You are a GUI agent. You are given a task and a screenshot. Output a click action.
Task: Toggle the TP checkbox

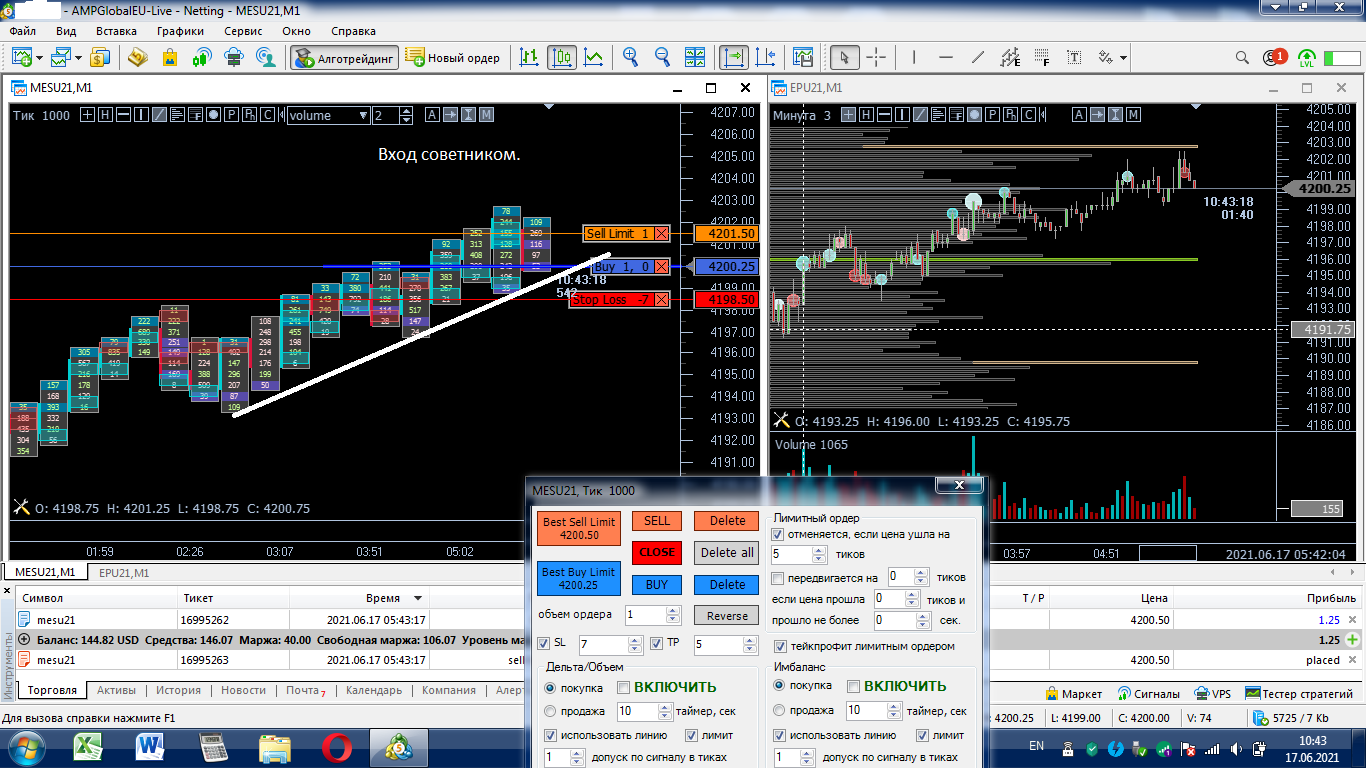(x=657, y=643)
